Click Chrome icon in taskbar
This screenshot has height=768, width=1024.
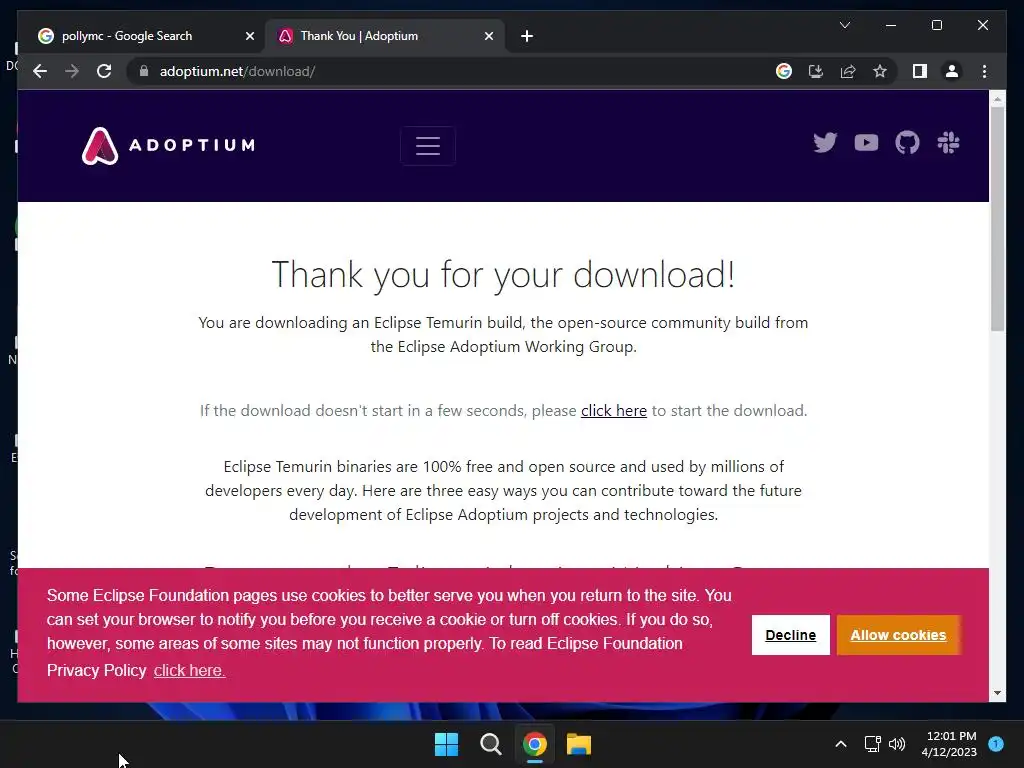coord(534,744)
